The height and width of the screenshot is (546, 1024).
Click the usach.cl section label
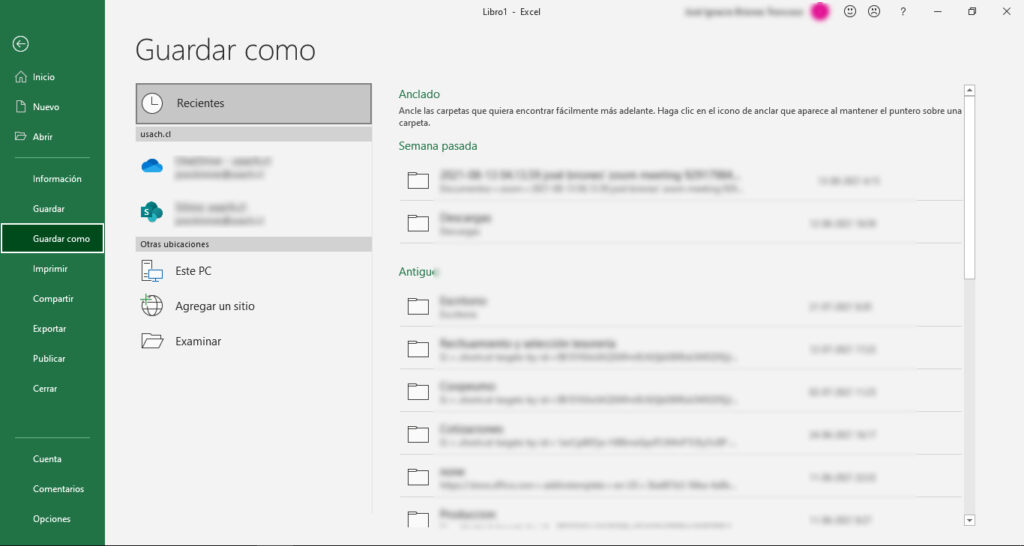155,134
